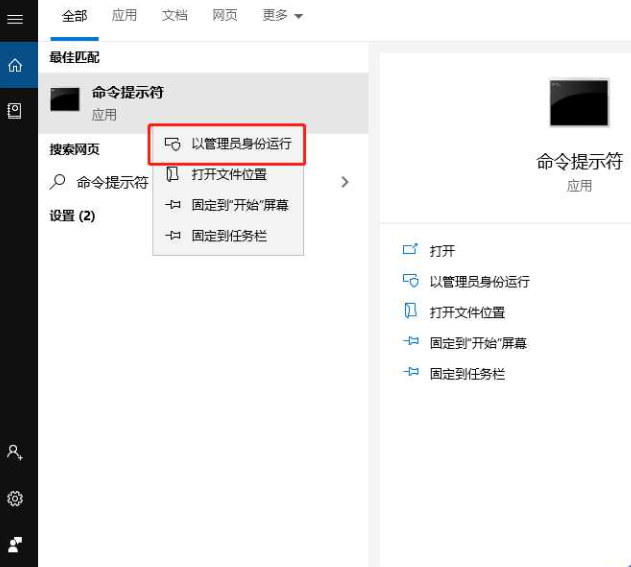Screen dimensions: 631x567
Task: Expand web search result chevron arrow
Action: click(344, 182)
